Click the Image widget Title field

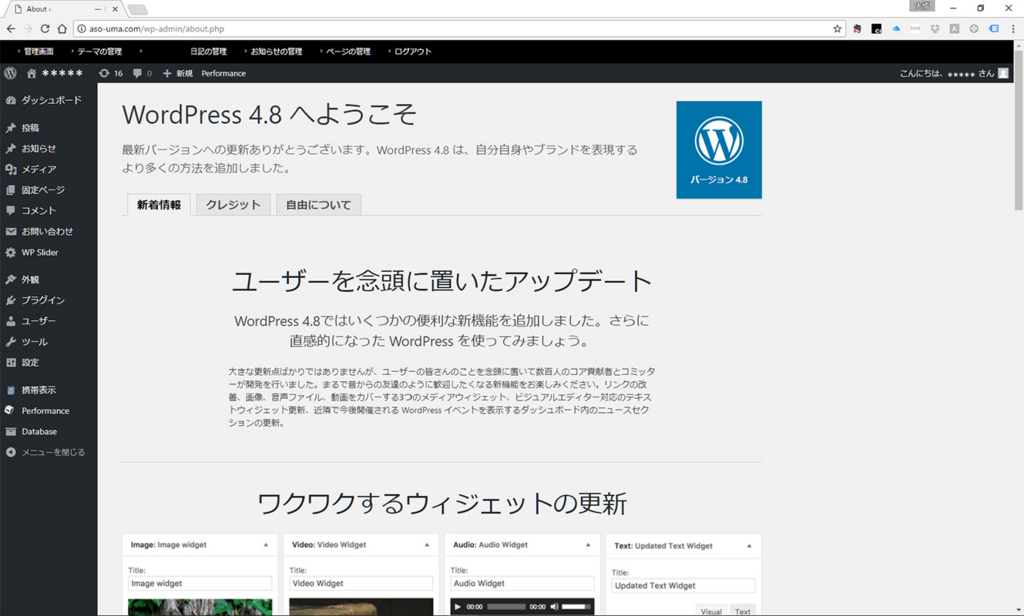coord(200,583)
